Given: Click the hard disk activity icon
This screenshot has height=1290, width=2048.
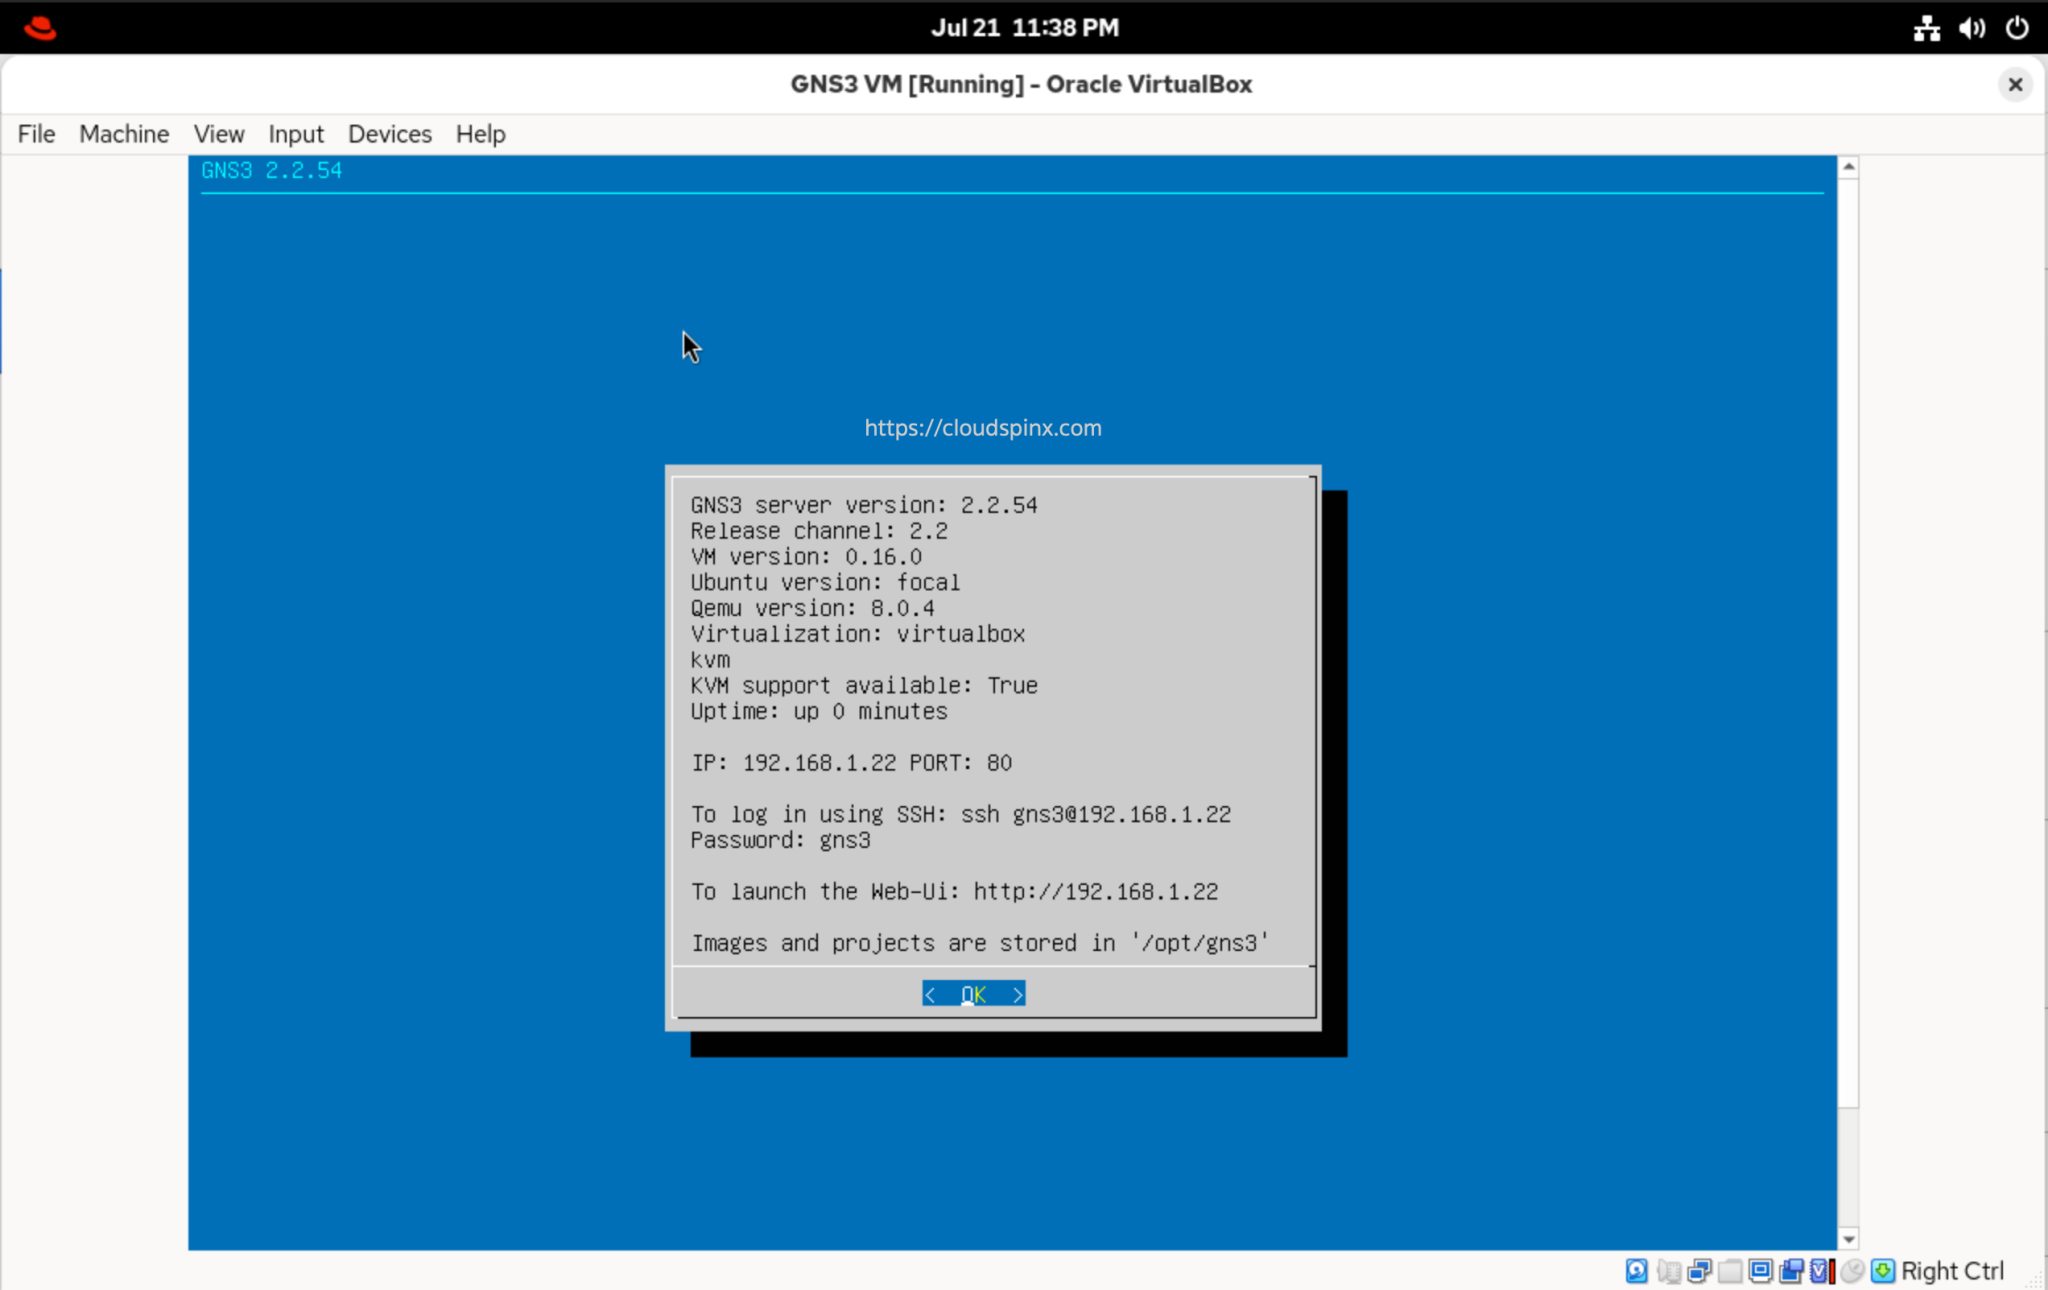Looking at the screenshot, I should pyautogui.click(x=1636, y=1271).
